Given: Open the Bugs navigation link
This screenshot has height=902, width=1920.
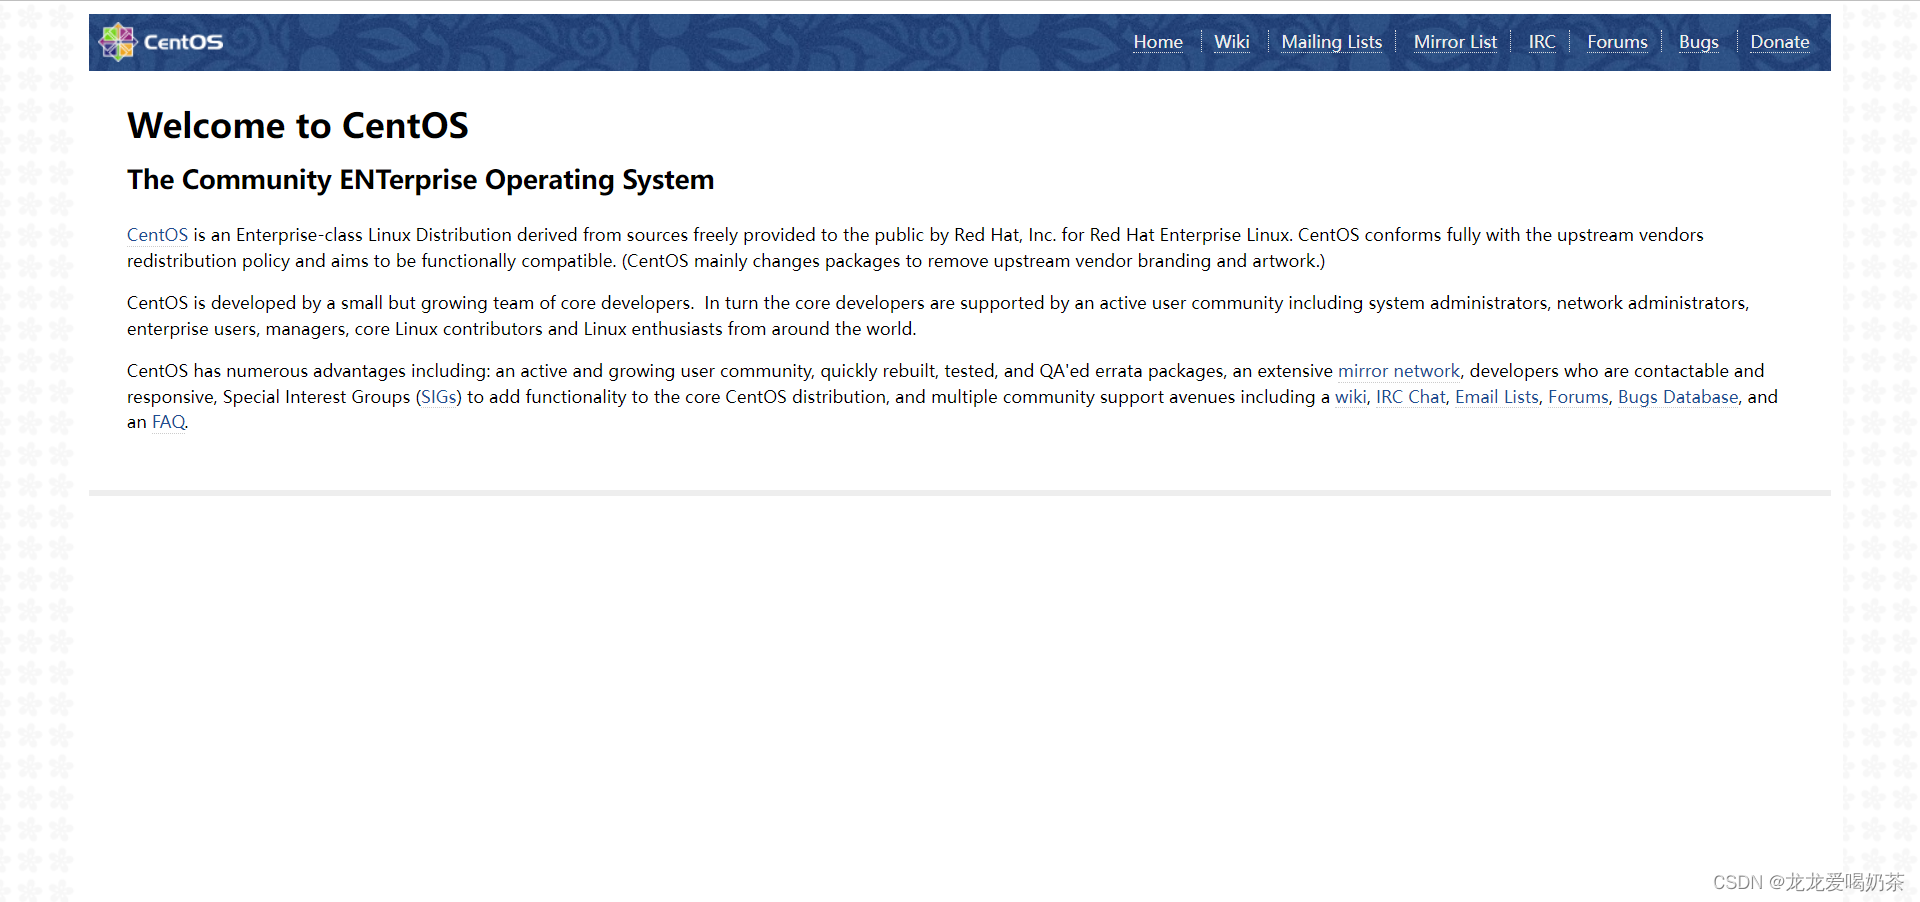Looking at the screenshot, I should click(x=1698, y=42).
